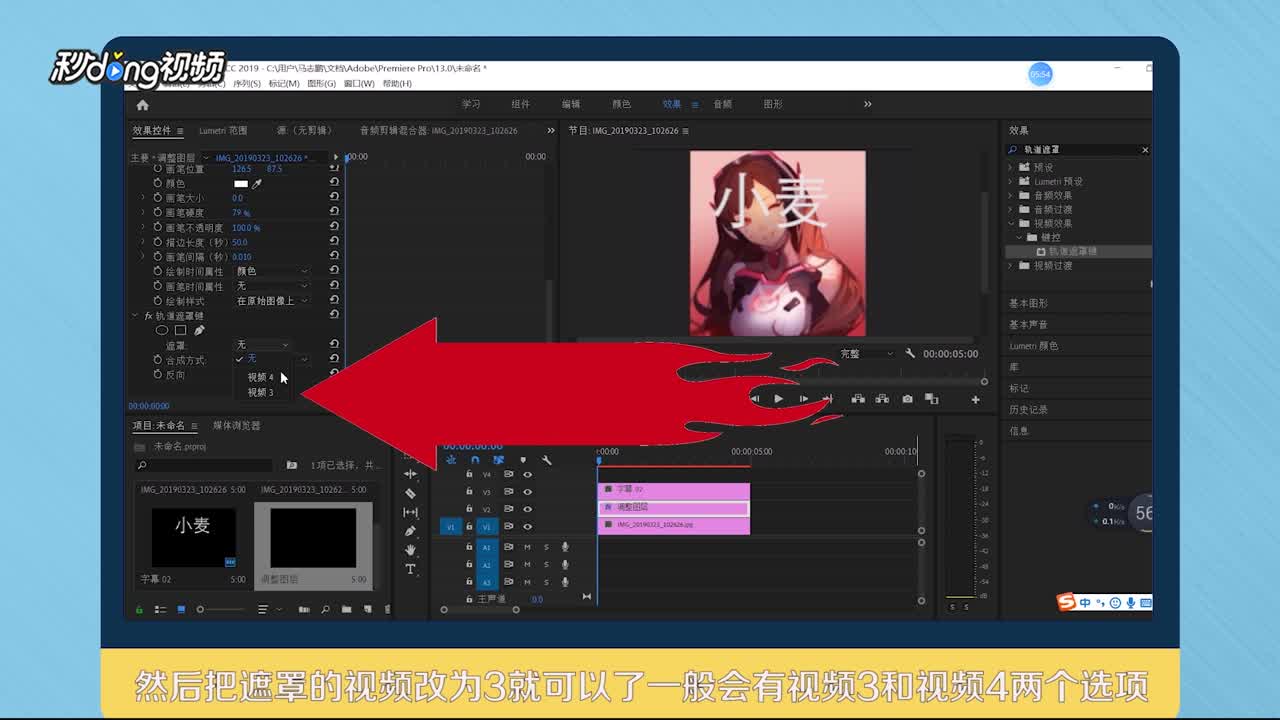Open 绘制时间属性 dropdown showing 颜色
The width and height of the screenshot is (1280, 720).
click(272, 271)
